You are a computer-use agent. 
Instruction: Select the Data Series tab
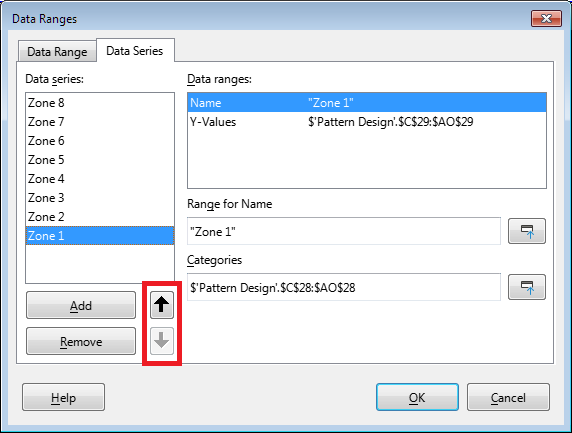(x=135, y=51)
